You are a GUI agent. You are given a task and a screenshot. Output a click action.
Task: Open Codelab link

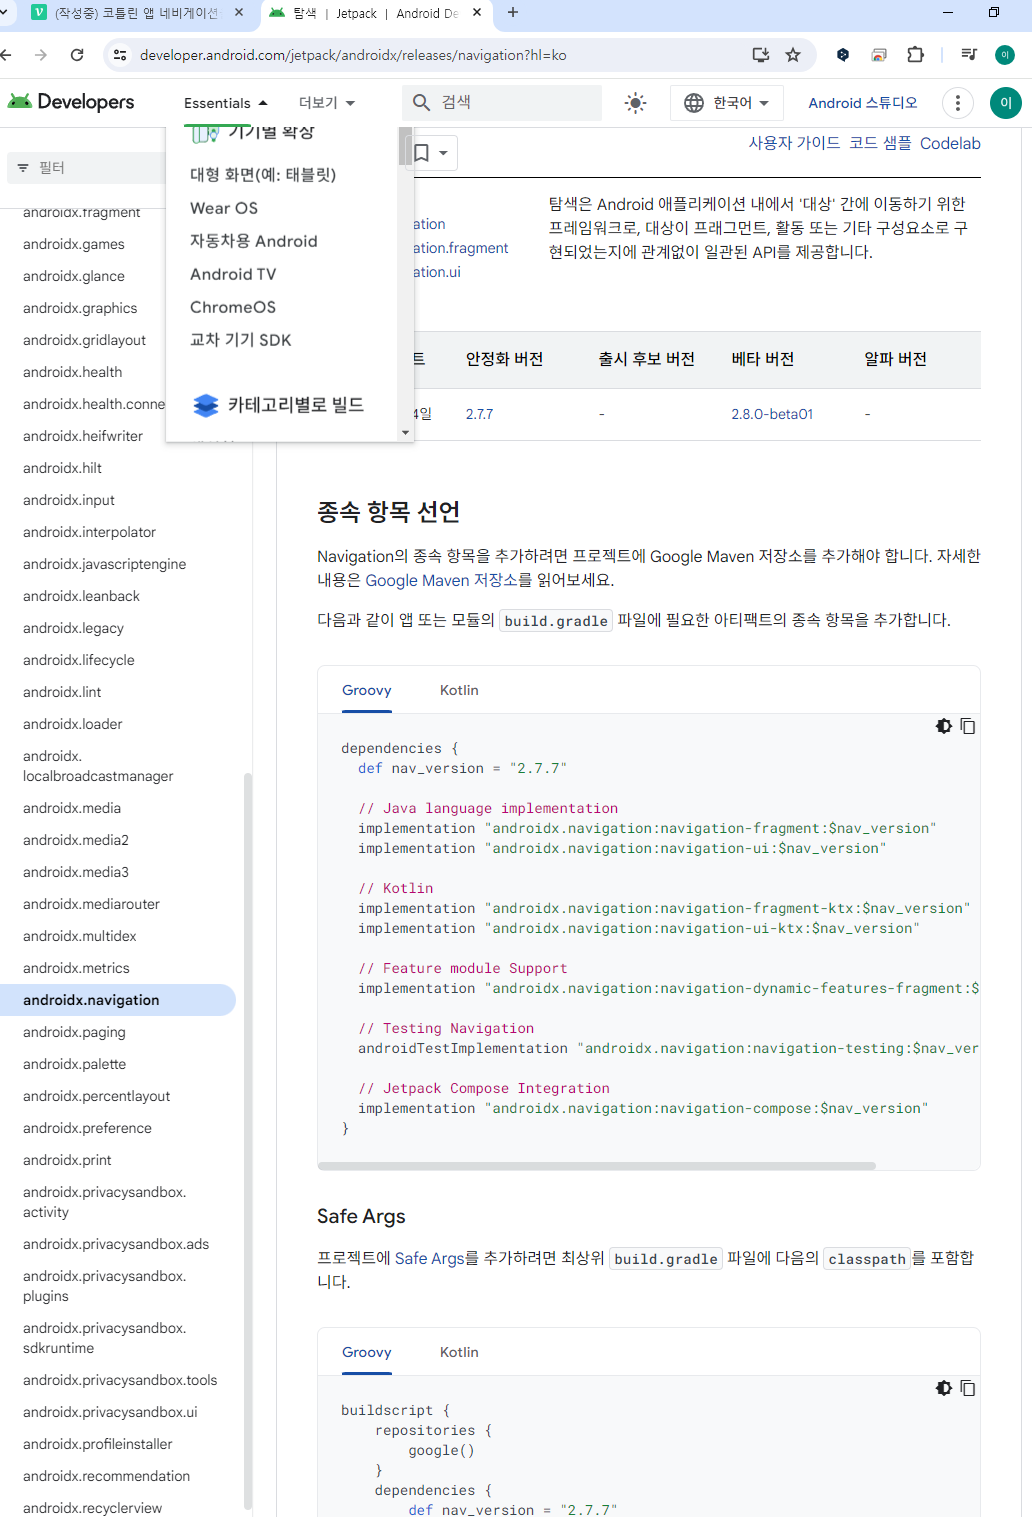[x=950, y=143]
